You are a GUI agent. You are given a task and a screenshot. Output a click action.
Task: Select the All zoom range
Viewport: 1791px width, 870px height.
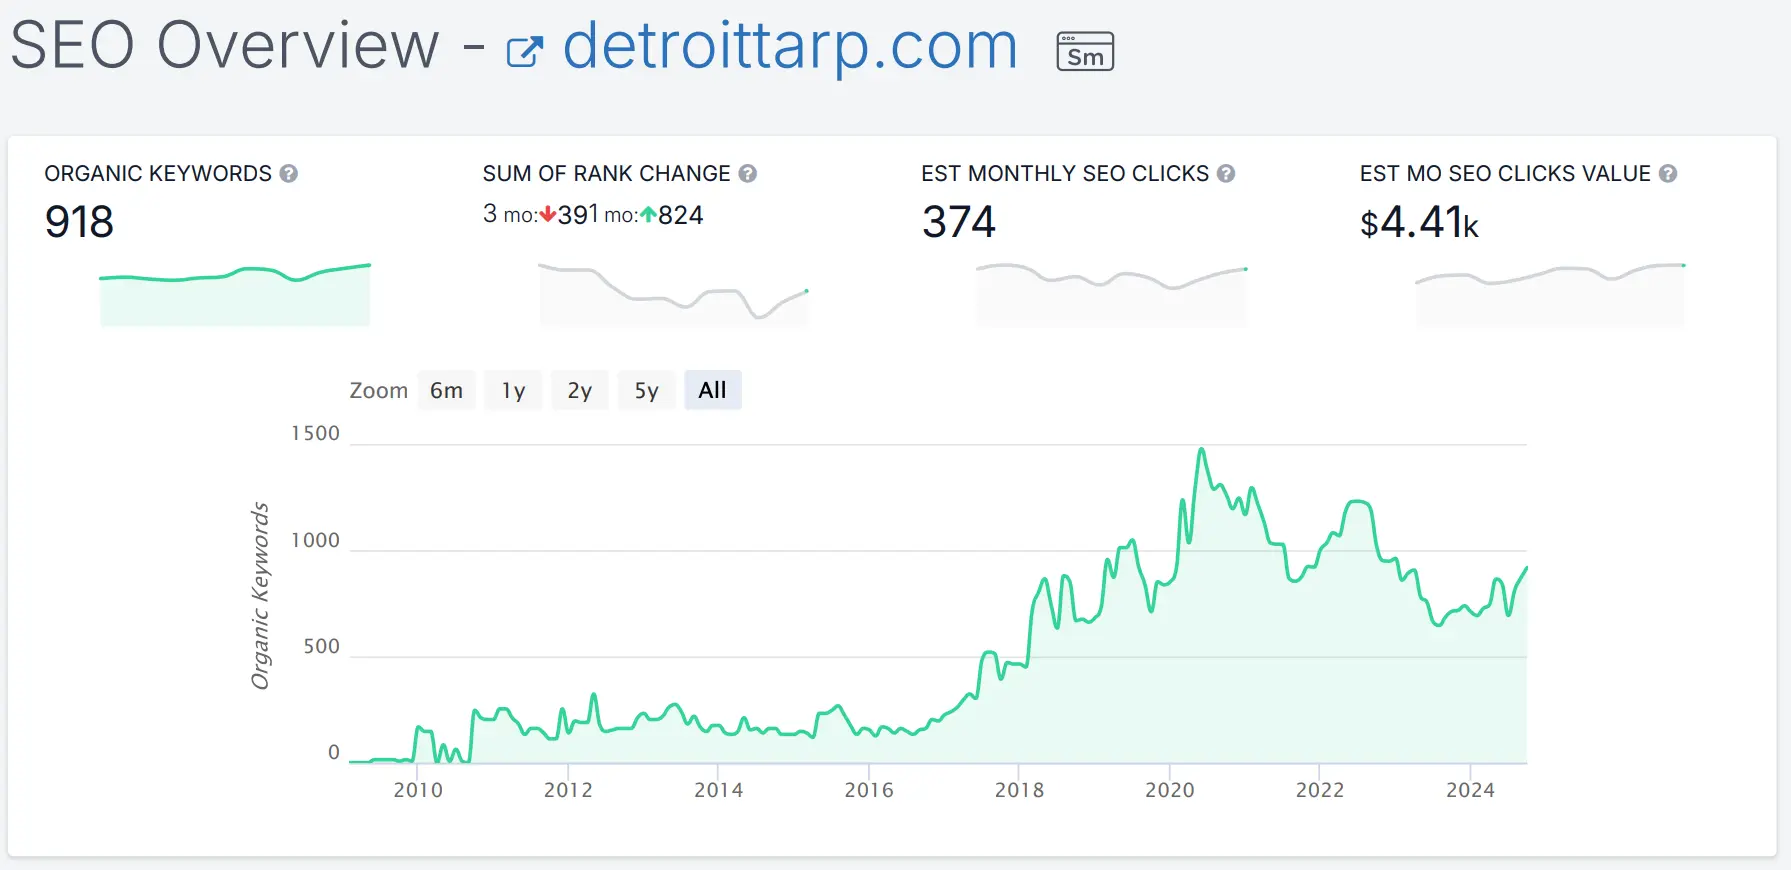coord(712,390)
